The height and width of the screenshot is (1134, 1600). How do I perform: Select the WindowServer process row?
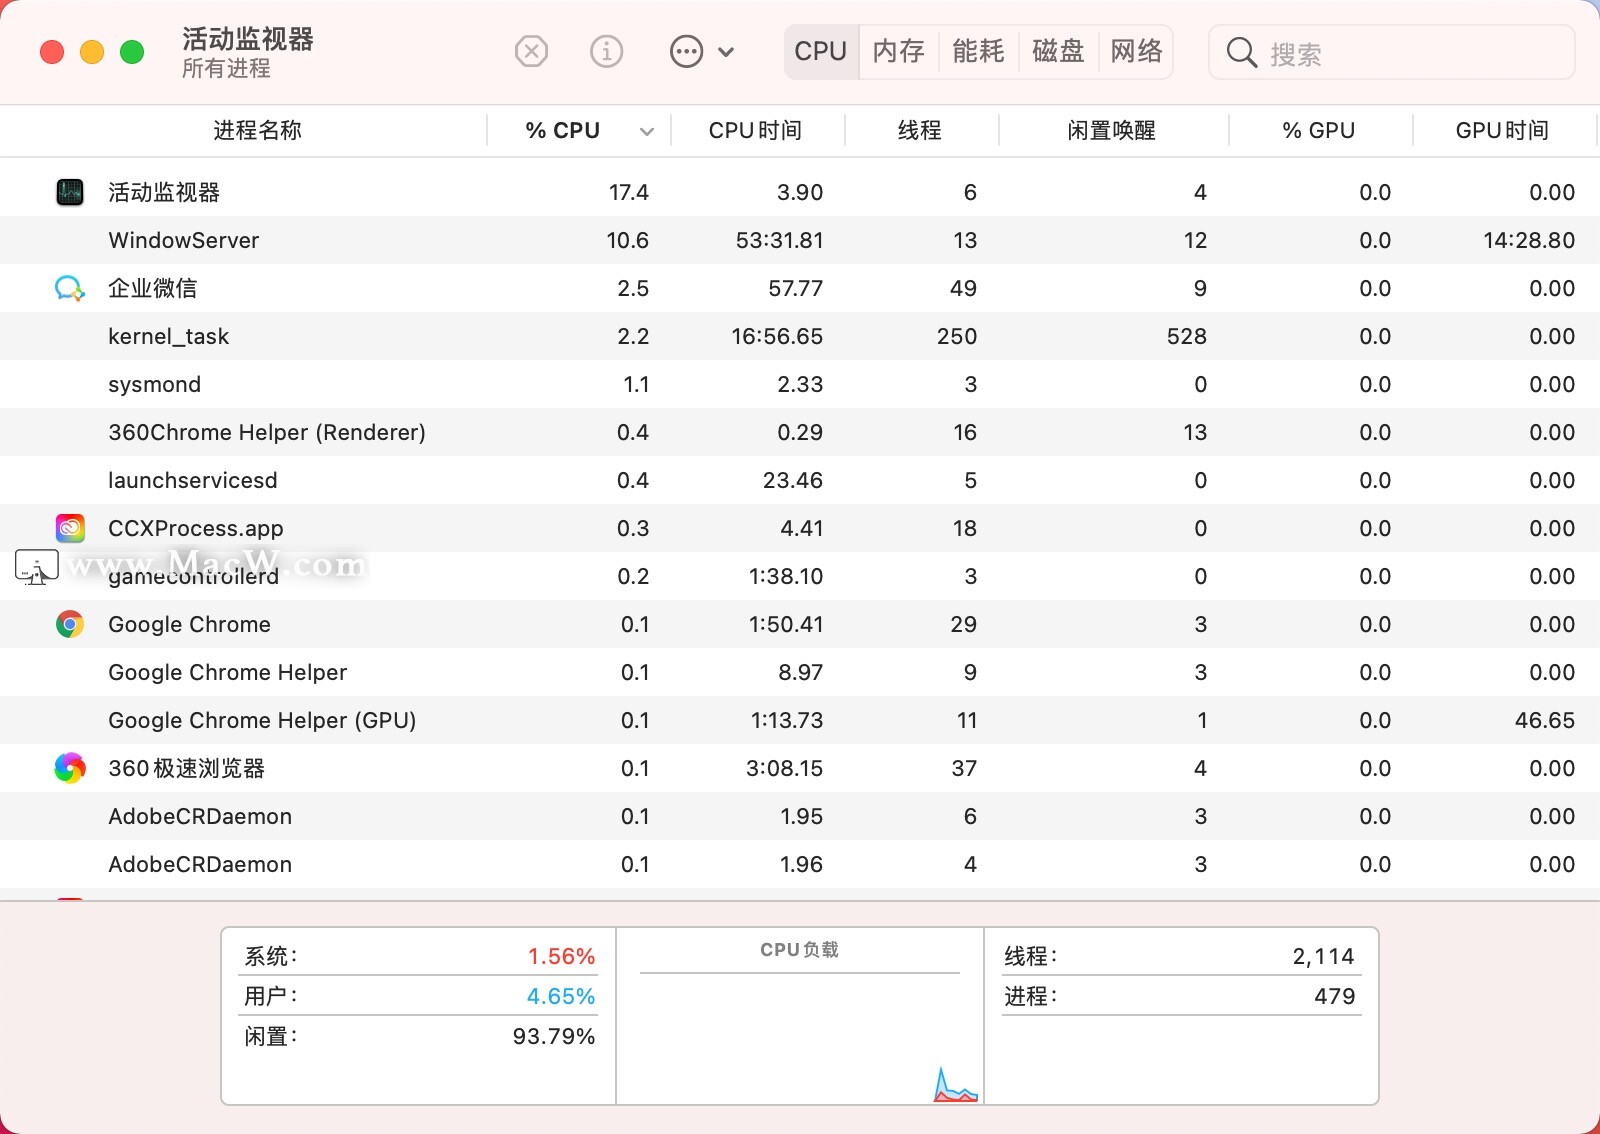pos(800,240)
